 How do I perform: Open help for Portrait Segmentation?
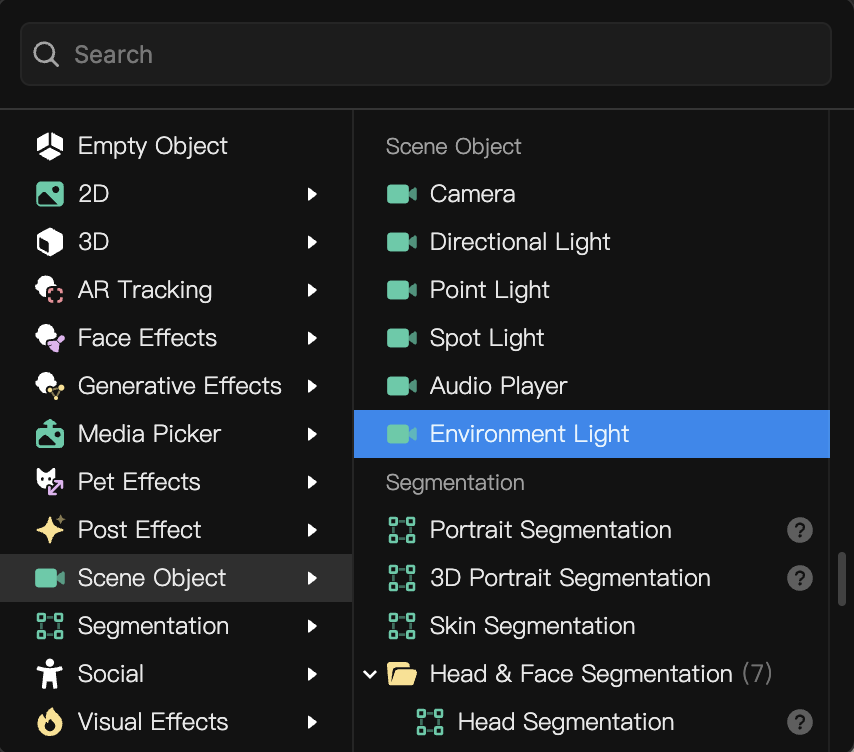[x=800, y=530]
